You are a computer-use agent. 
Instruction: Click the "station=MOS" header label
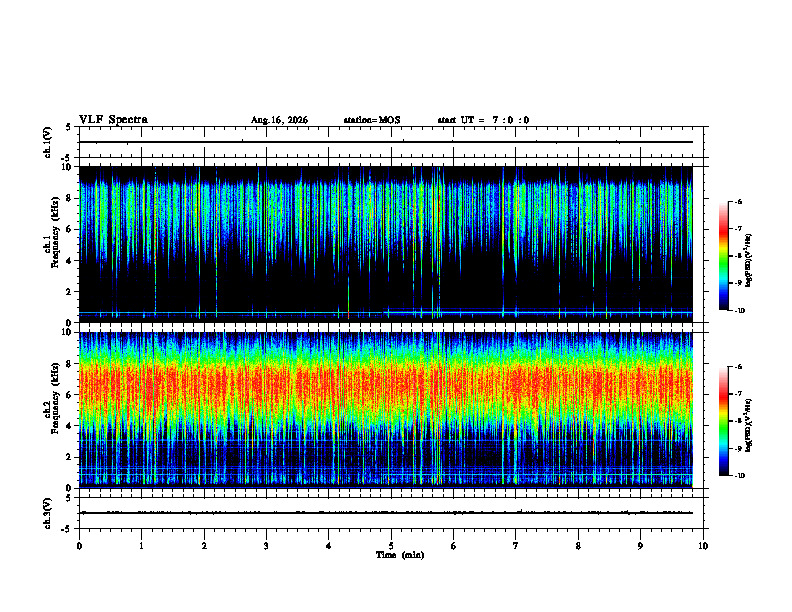pyautogui.click(x=372, y=120)
